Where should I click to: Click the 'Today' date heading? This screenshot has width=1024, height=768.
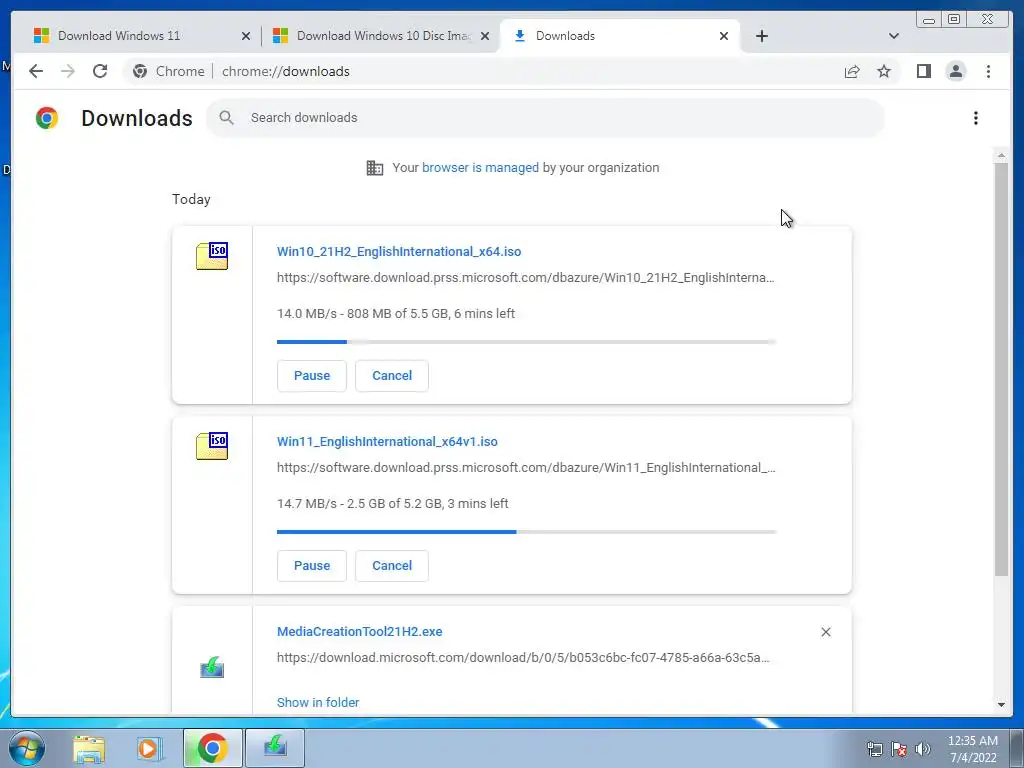191,199
